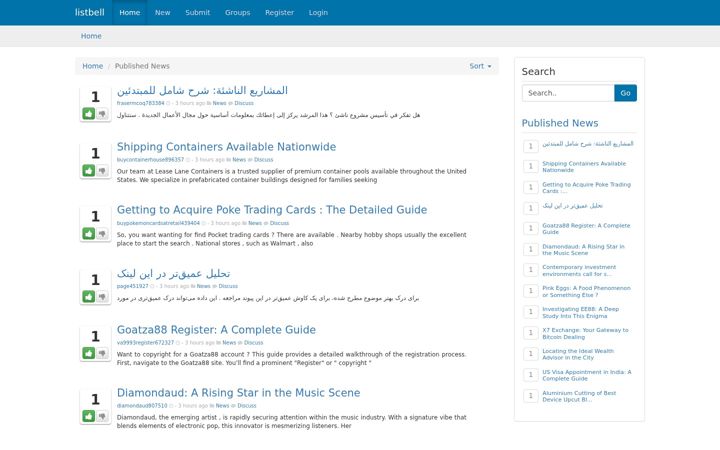This screenshot has height=450, width=720.
Task: Downvote the Getting to Acquire Poke Trading Cards post
Action: (x=102, y=234)
